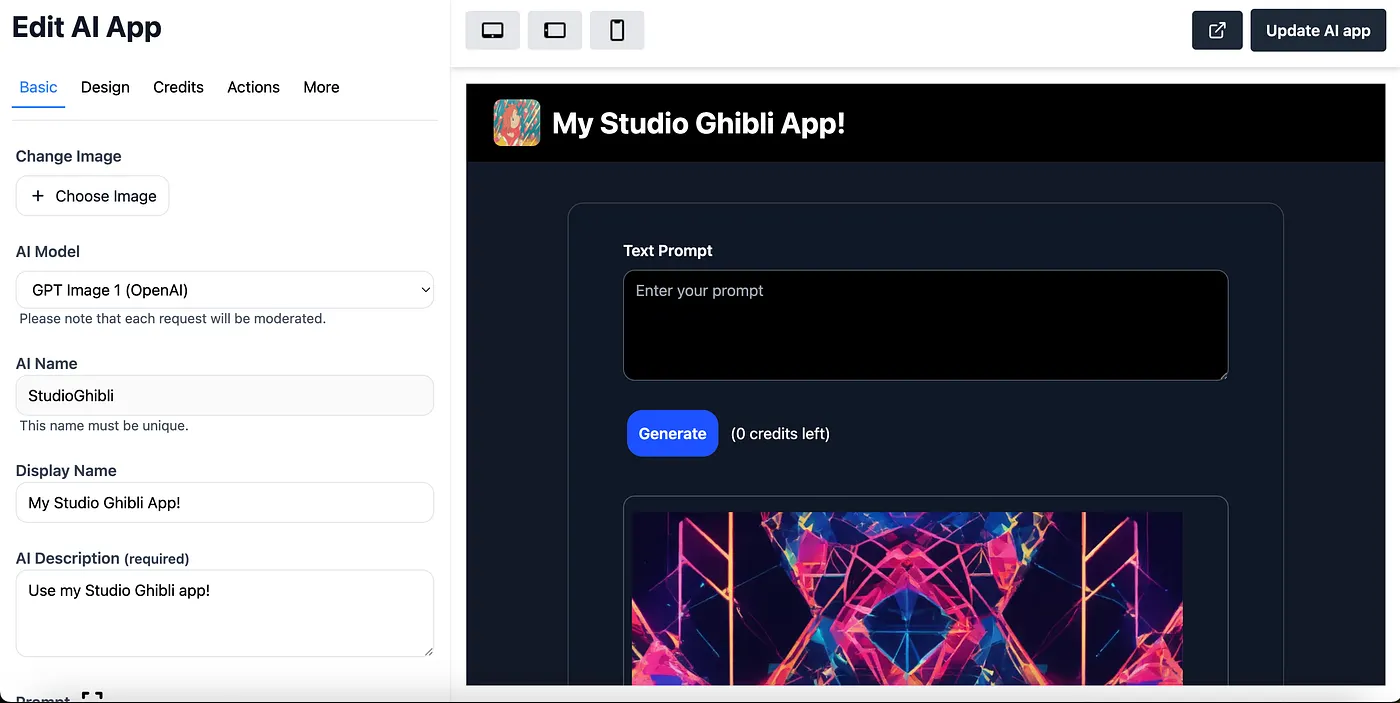Switch to tablet preview icon
The image size is (1400, 703).
555,30
